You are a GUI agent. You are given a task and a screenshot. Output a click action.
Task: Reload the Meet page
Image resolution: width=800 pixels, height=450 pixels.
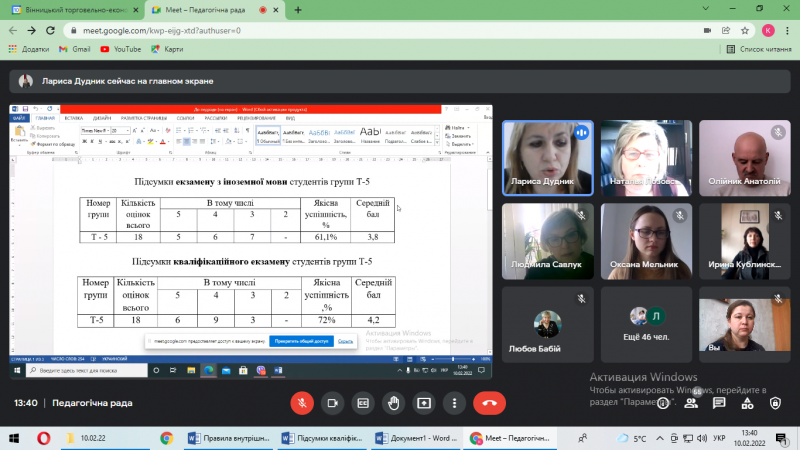click(x=50, y=31)
